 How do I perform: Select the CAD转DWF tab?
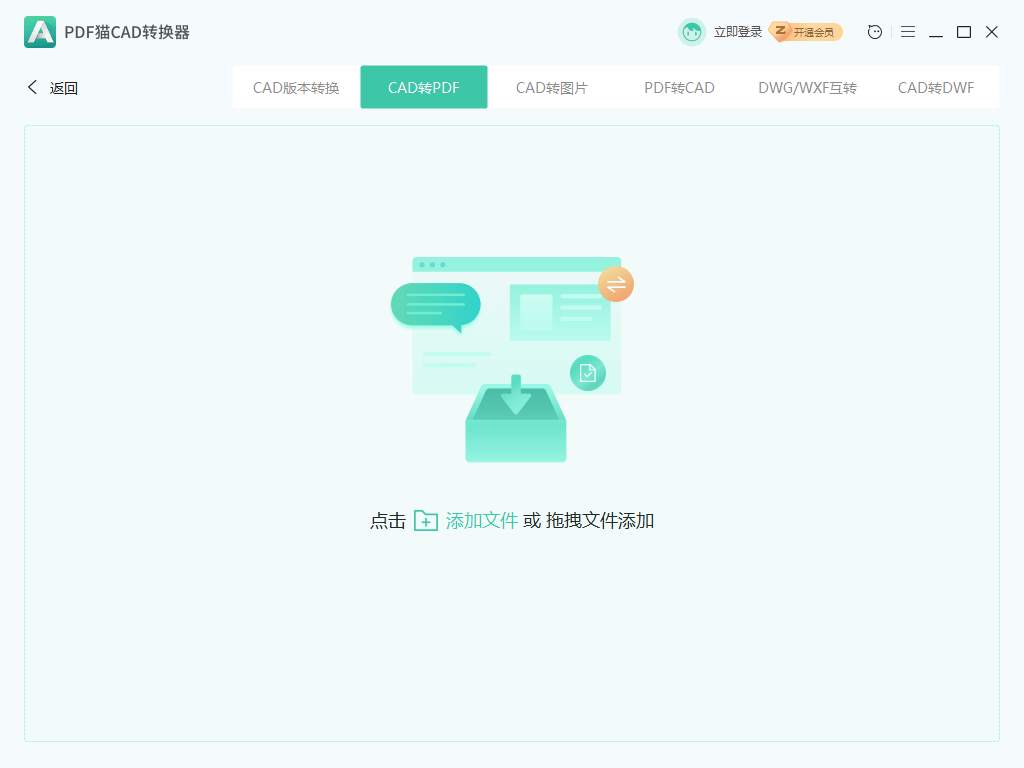tap(935, 88)
